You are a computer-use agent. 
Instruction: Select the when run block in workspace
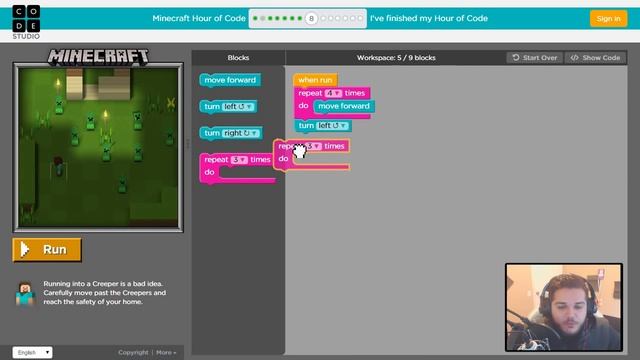click(315, 80)
